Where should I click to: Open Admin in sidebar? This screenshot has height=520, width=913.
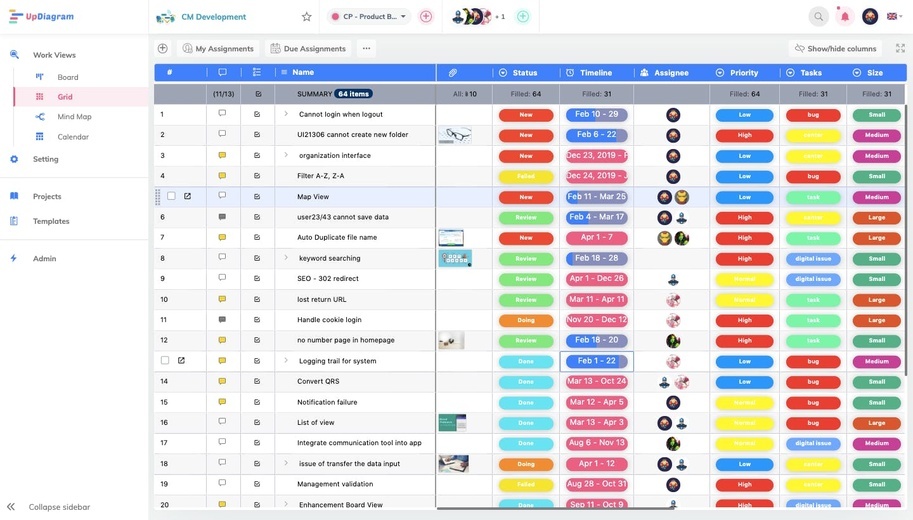(44, 259)
